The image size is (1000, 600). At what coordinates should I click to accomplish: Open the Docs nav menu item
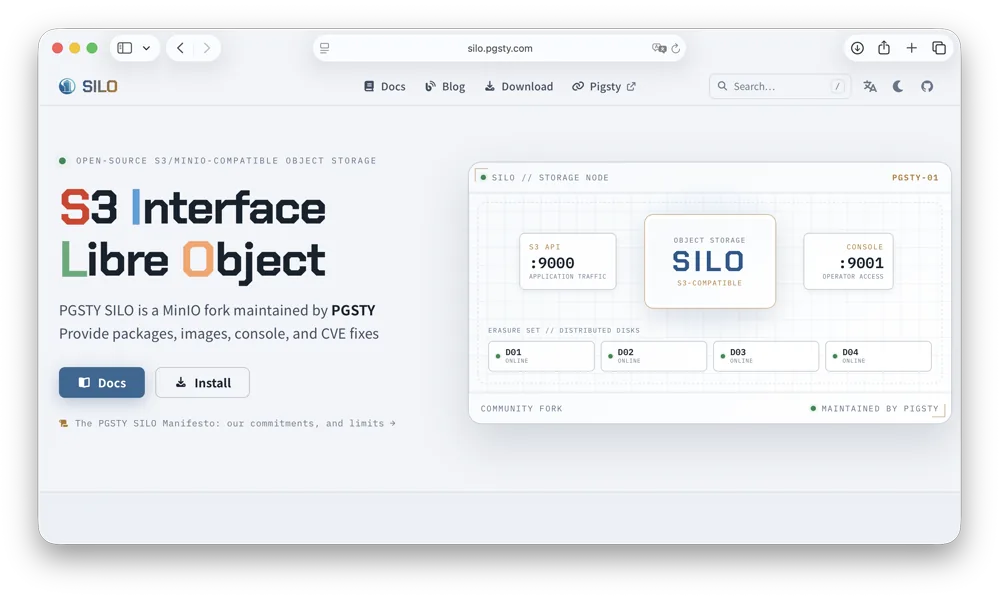coord(385,86)
